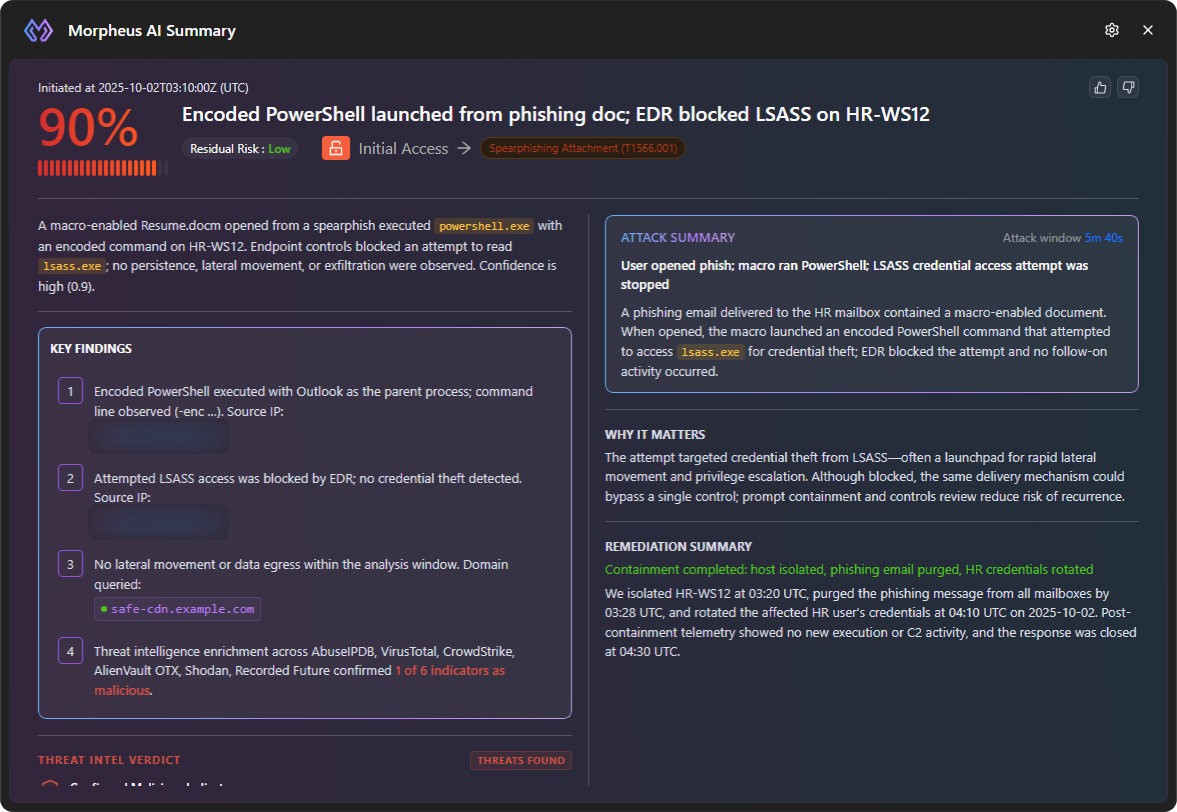Open settings via the gear icon
The width and height of the screenshot is (1177, 812).
[1112, 30]
